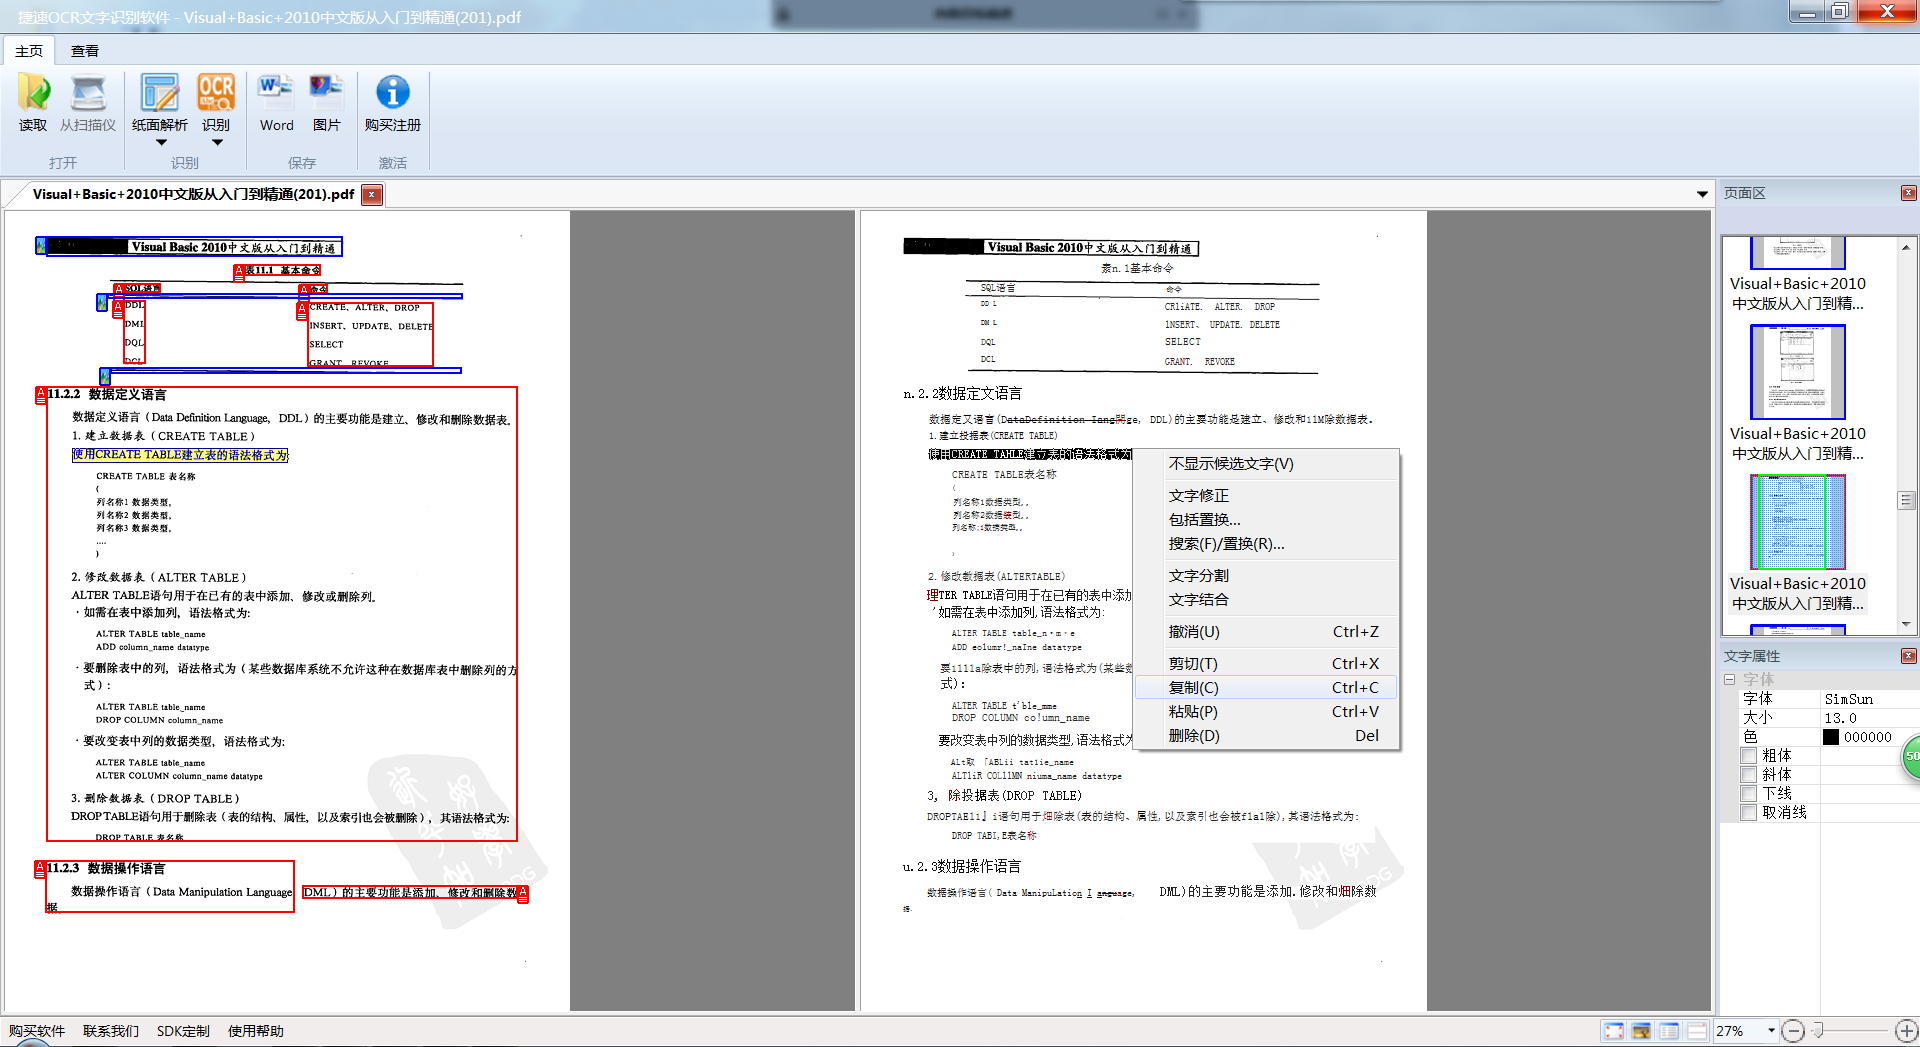Click the 读取 (read file) icon
This screenshot has width=1920, height=1047.
(33, 102)
